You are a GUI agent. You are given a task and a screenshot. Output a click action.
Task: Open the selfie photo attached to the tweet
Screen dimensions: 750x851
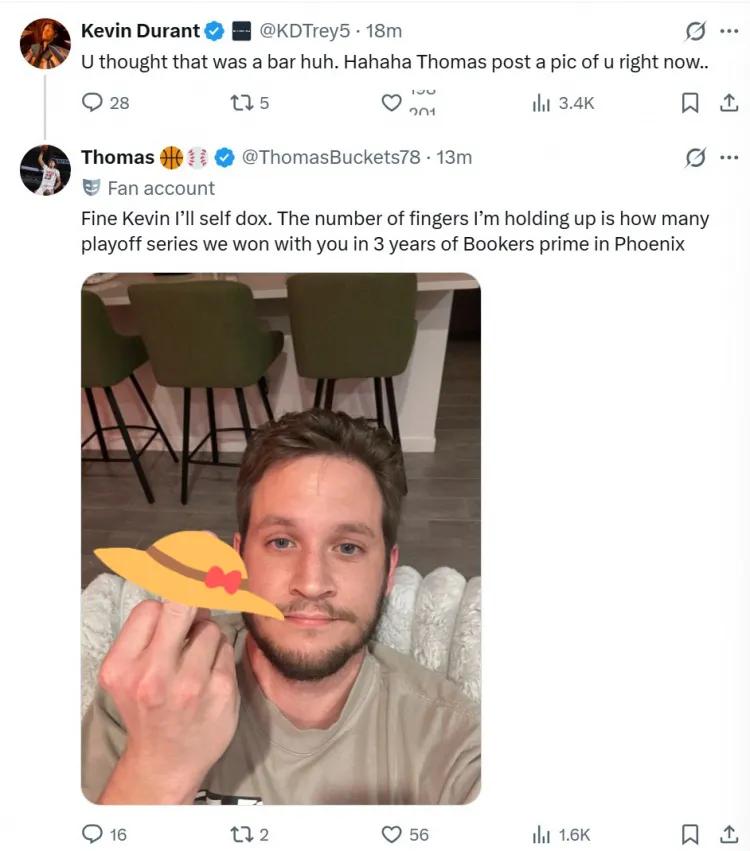(x=281, y=538)
